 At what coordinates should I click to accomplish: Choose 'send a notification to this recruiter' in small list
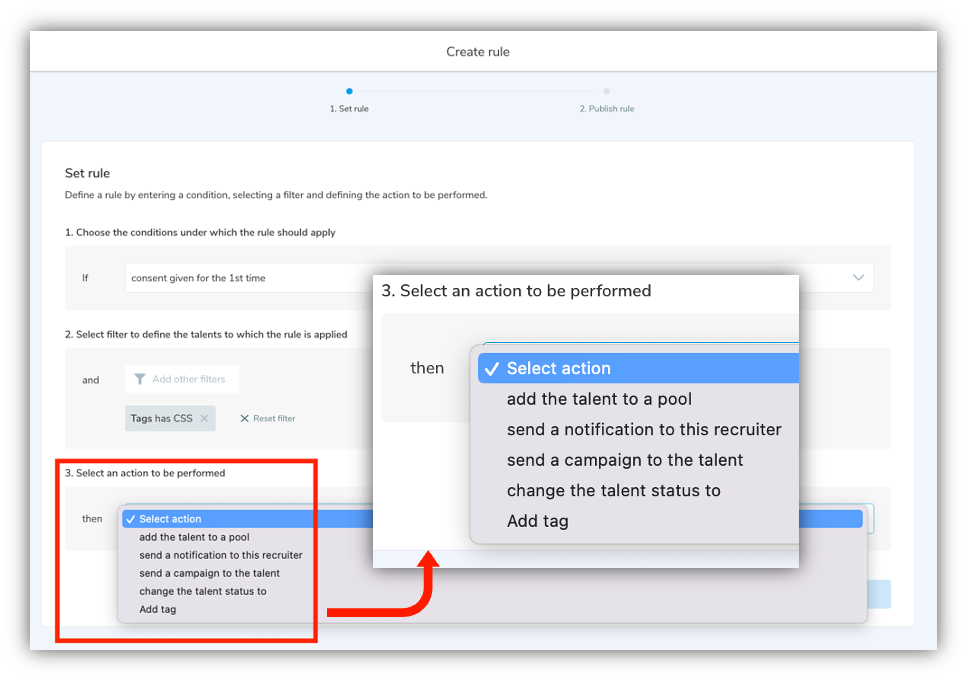click(220, 555)
